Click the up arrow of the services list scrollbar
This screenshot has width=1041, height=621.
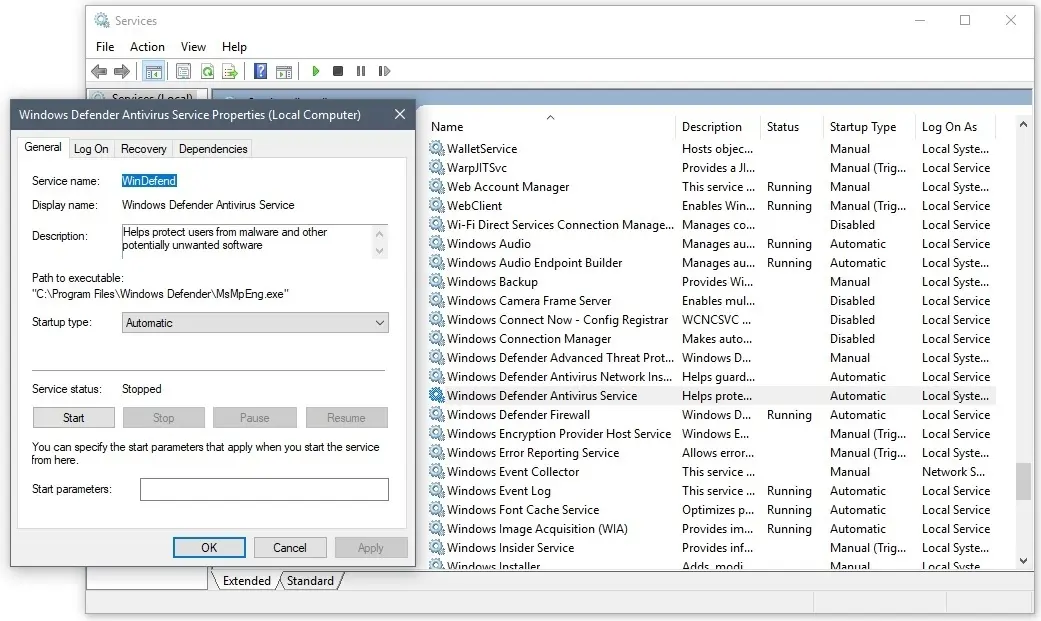tap(1023, 124)
